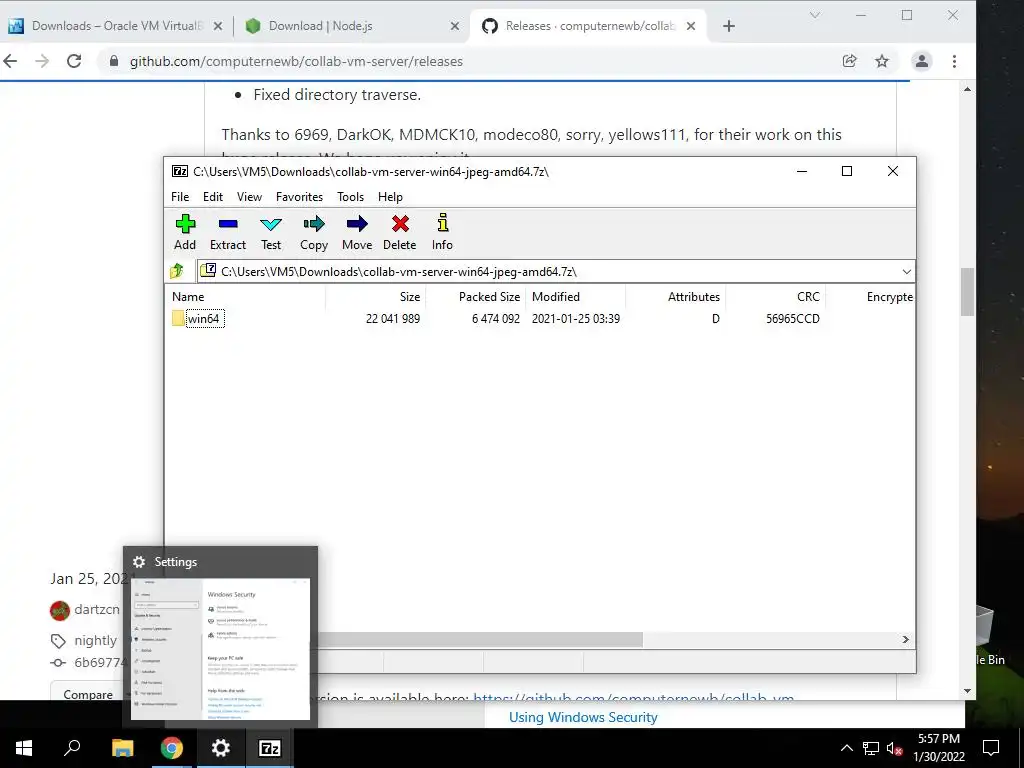Click the nightly tag link
The height and width of the screenshot is (768, 1024).
click(95, 641)
